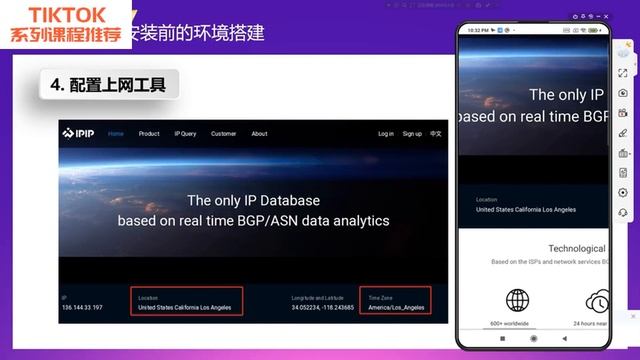Tap the cloud clock icon on phone
This screenshot has height=360, width=640.
pos(597,301)
